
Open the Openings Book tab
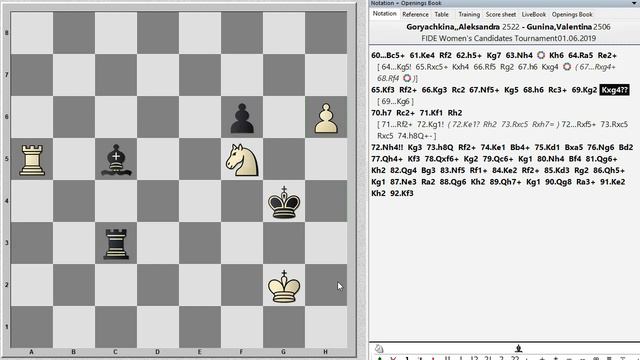572,14
